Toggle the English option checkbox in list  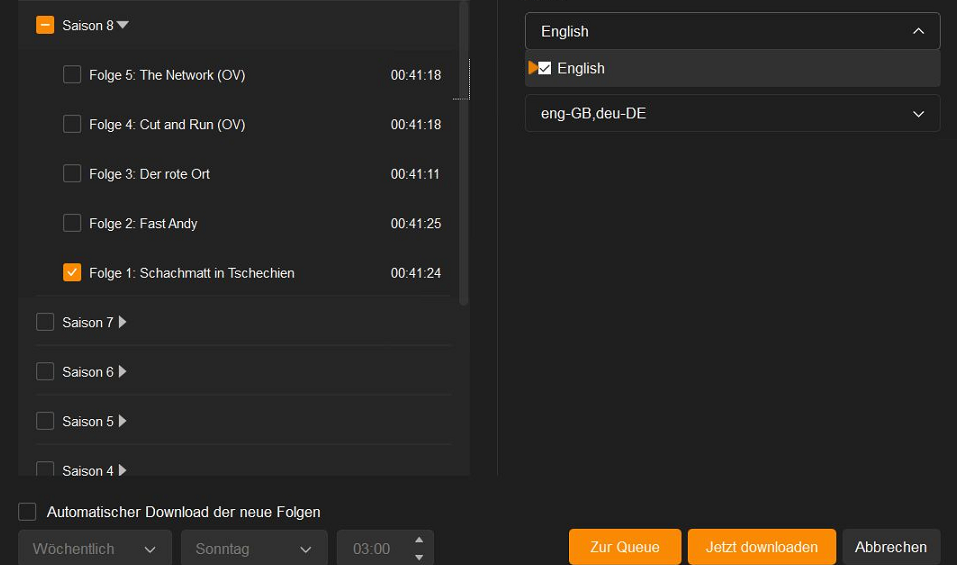[544, 68]
